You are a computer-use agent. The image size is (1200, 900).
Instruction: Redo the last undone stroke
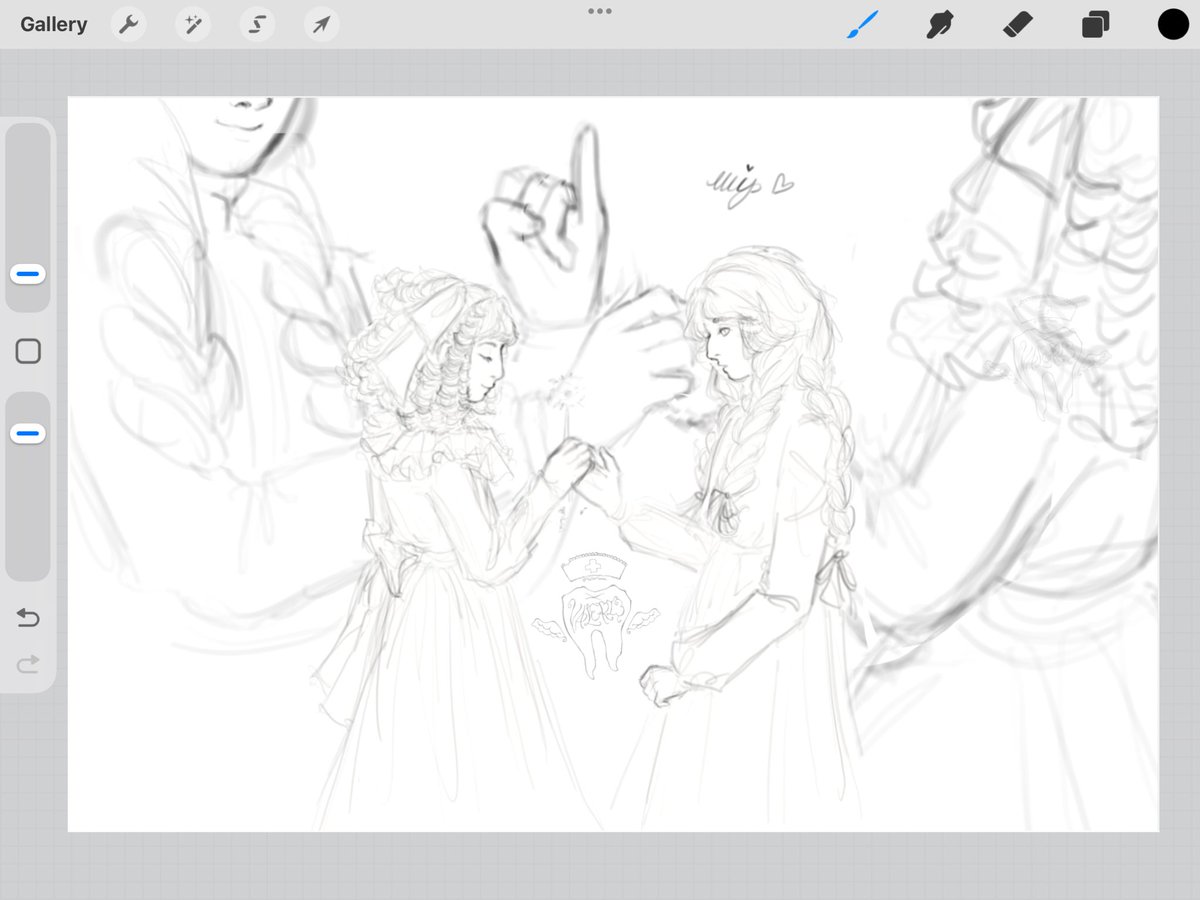pyautogui.click(x=28, y=663)
